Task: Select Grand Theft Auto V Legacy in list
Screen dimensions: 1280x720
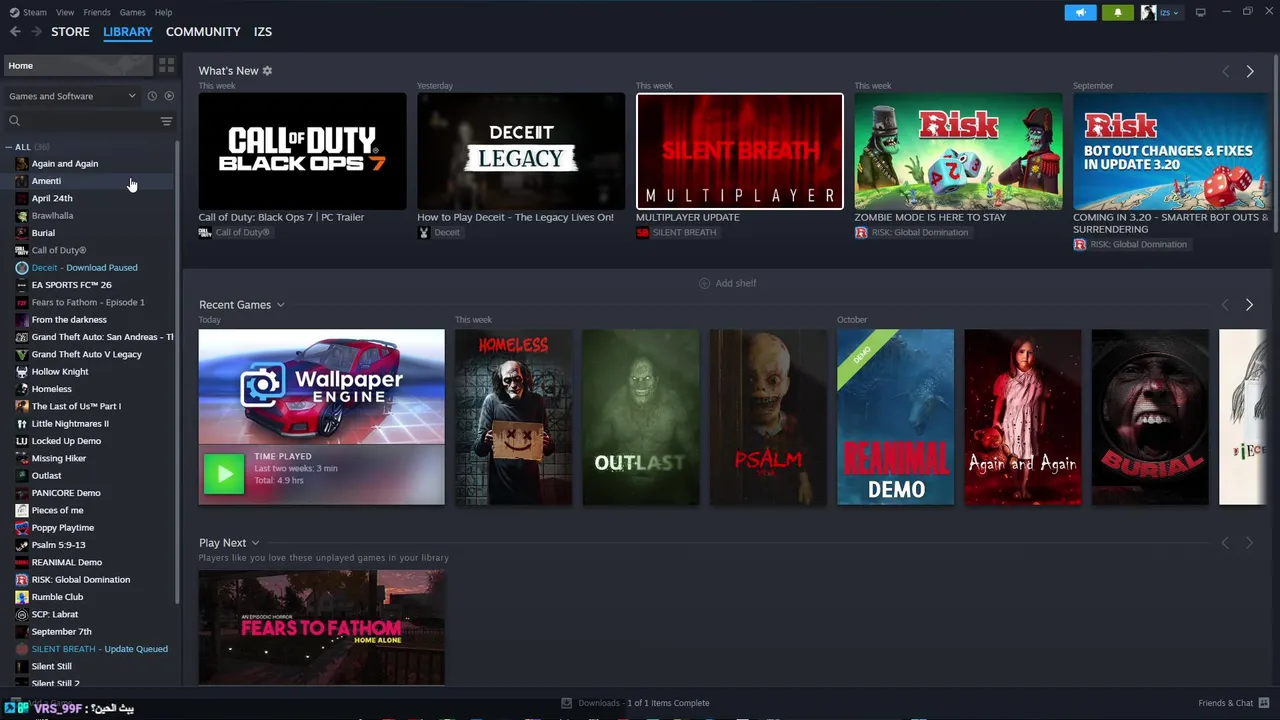Action: pyautogui.click(x=88, y=355)
